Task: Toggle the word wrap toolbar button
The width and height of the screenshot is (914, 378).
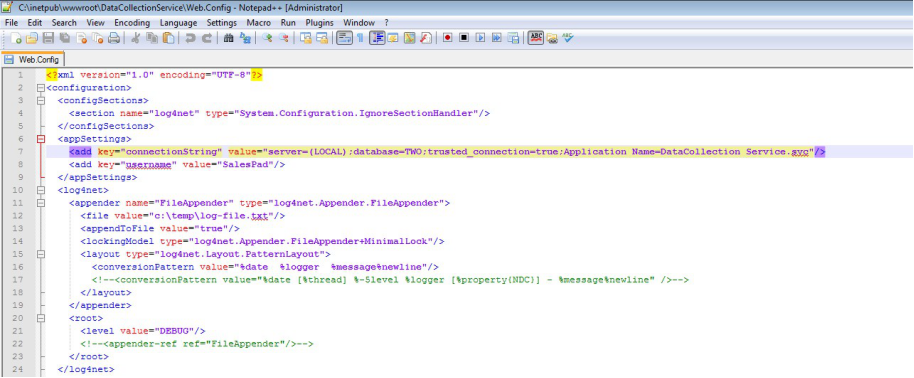Action: click(x=344, y=38)
